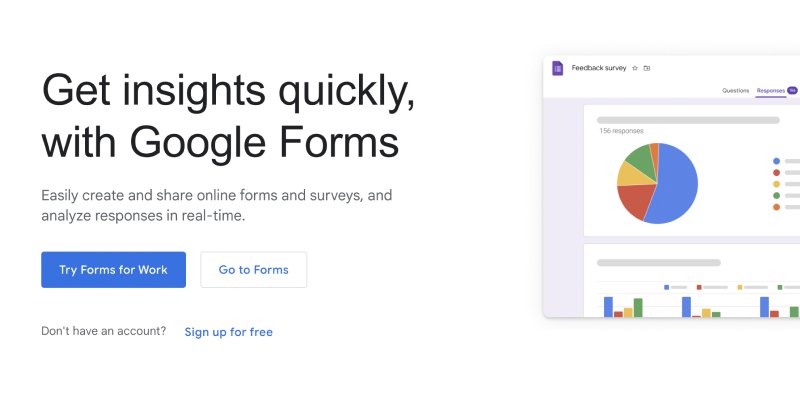This screenshot has height=400, width=800.
Task: Click the purple response count badge
Action: 792,90
